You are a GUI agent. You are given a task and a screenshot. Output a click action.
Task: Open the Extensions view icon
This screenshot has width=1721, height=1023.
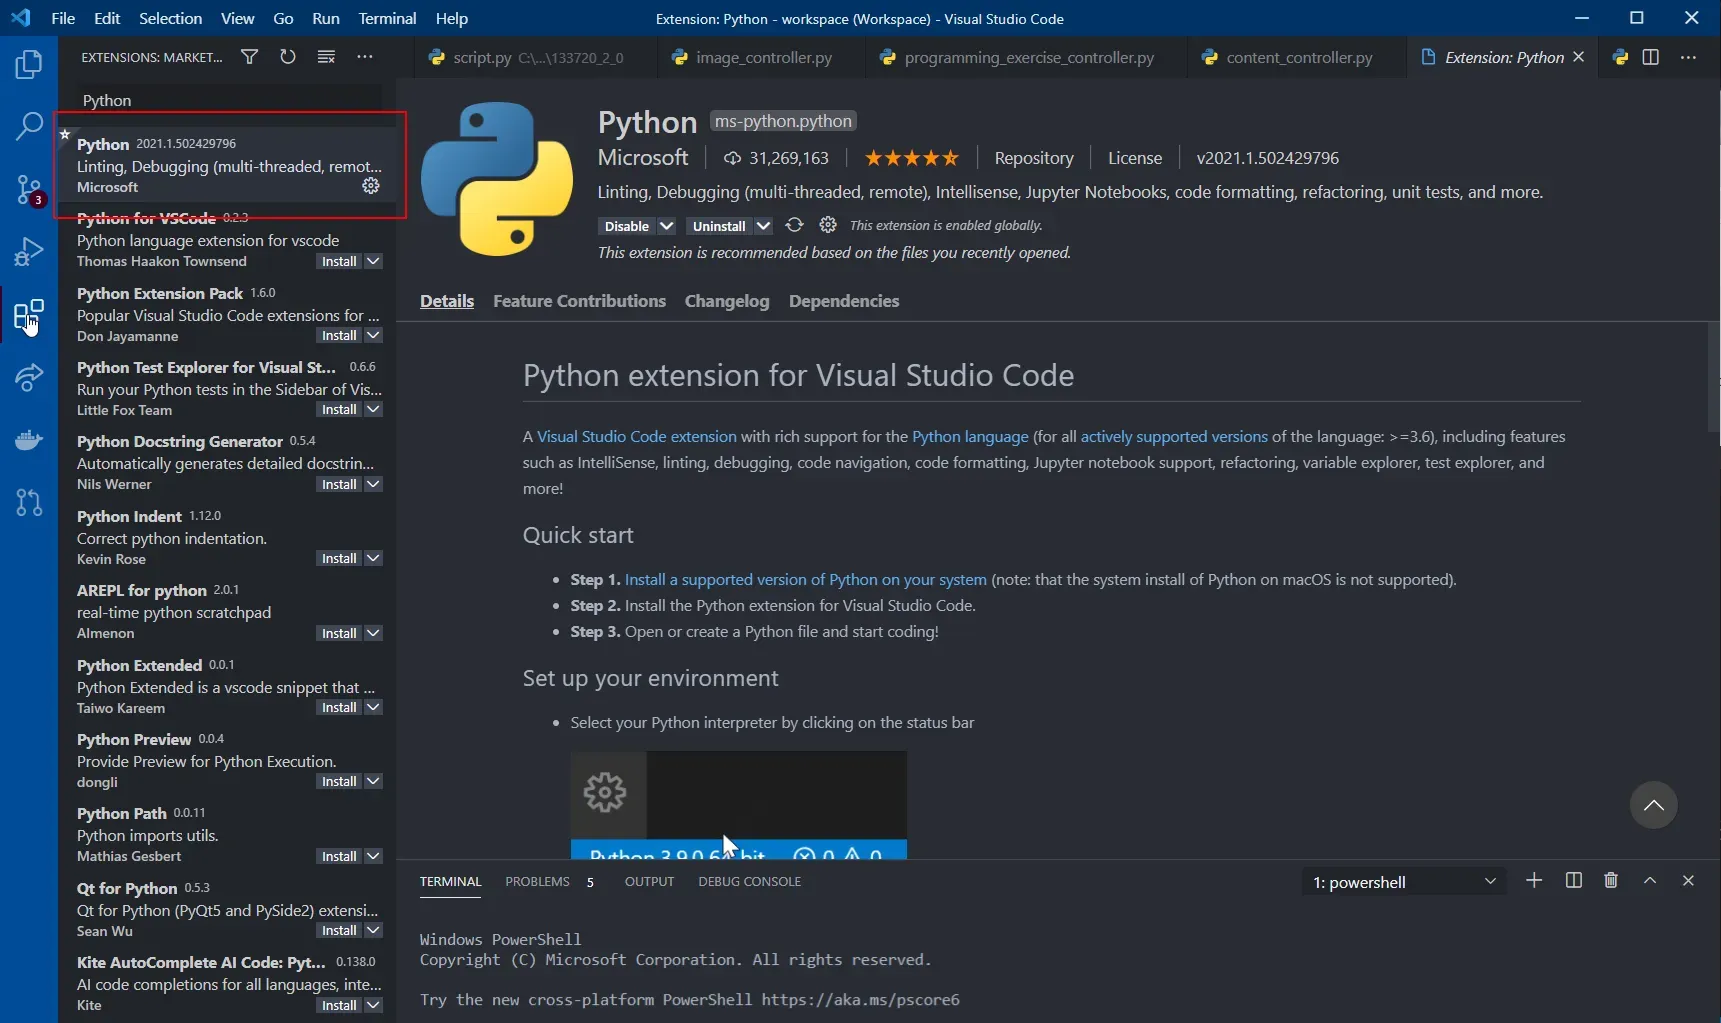[x=29, y=314]
